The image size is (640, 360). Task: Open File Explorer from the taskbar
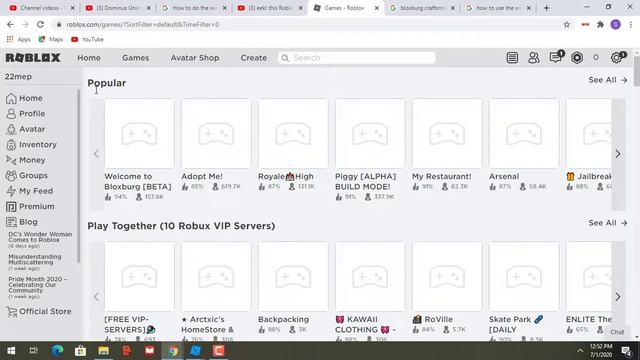[x=103, y=351]
